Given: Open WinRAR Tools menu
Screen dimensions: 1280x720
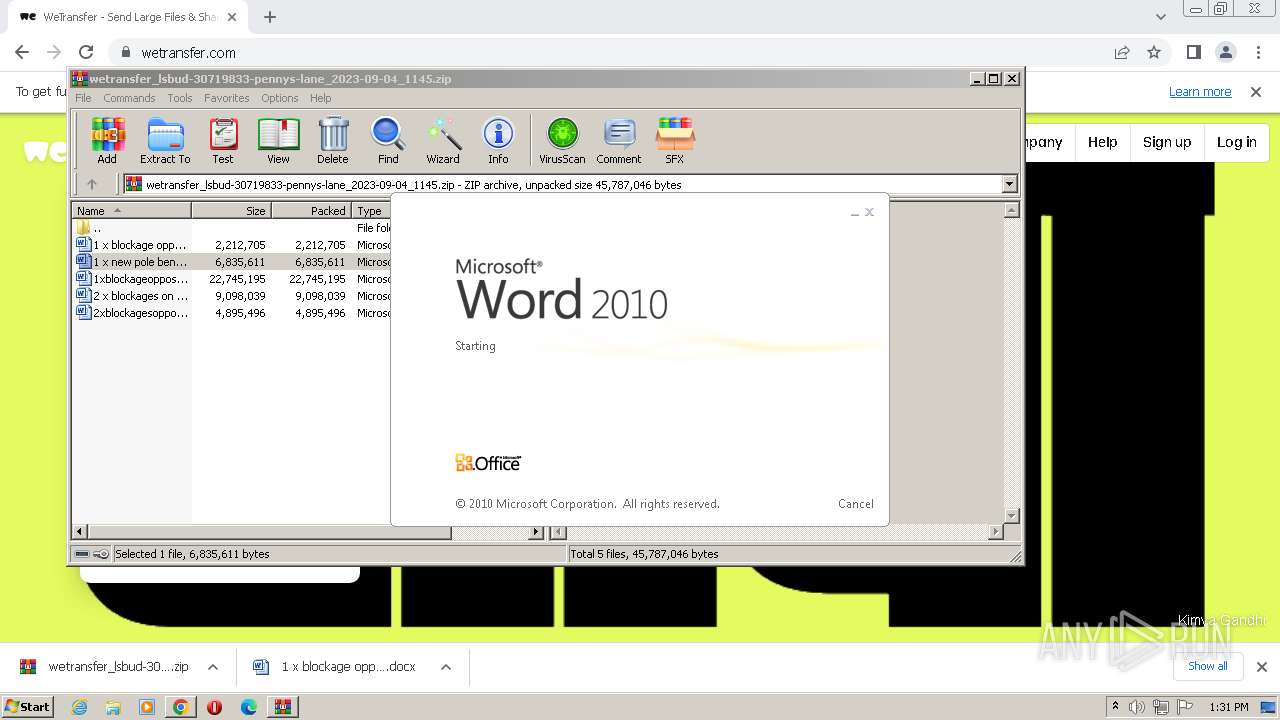Looking at the screenshot, I should (180, 98).
